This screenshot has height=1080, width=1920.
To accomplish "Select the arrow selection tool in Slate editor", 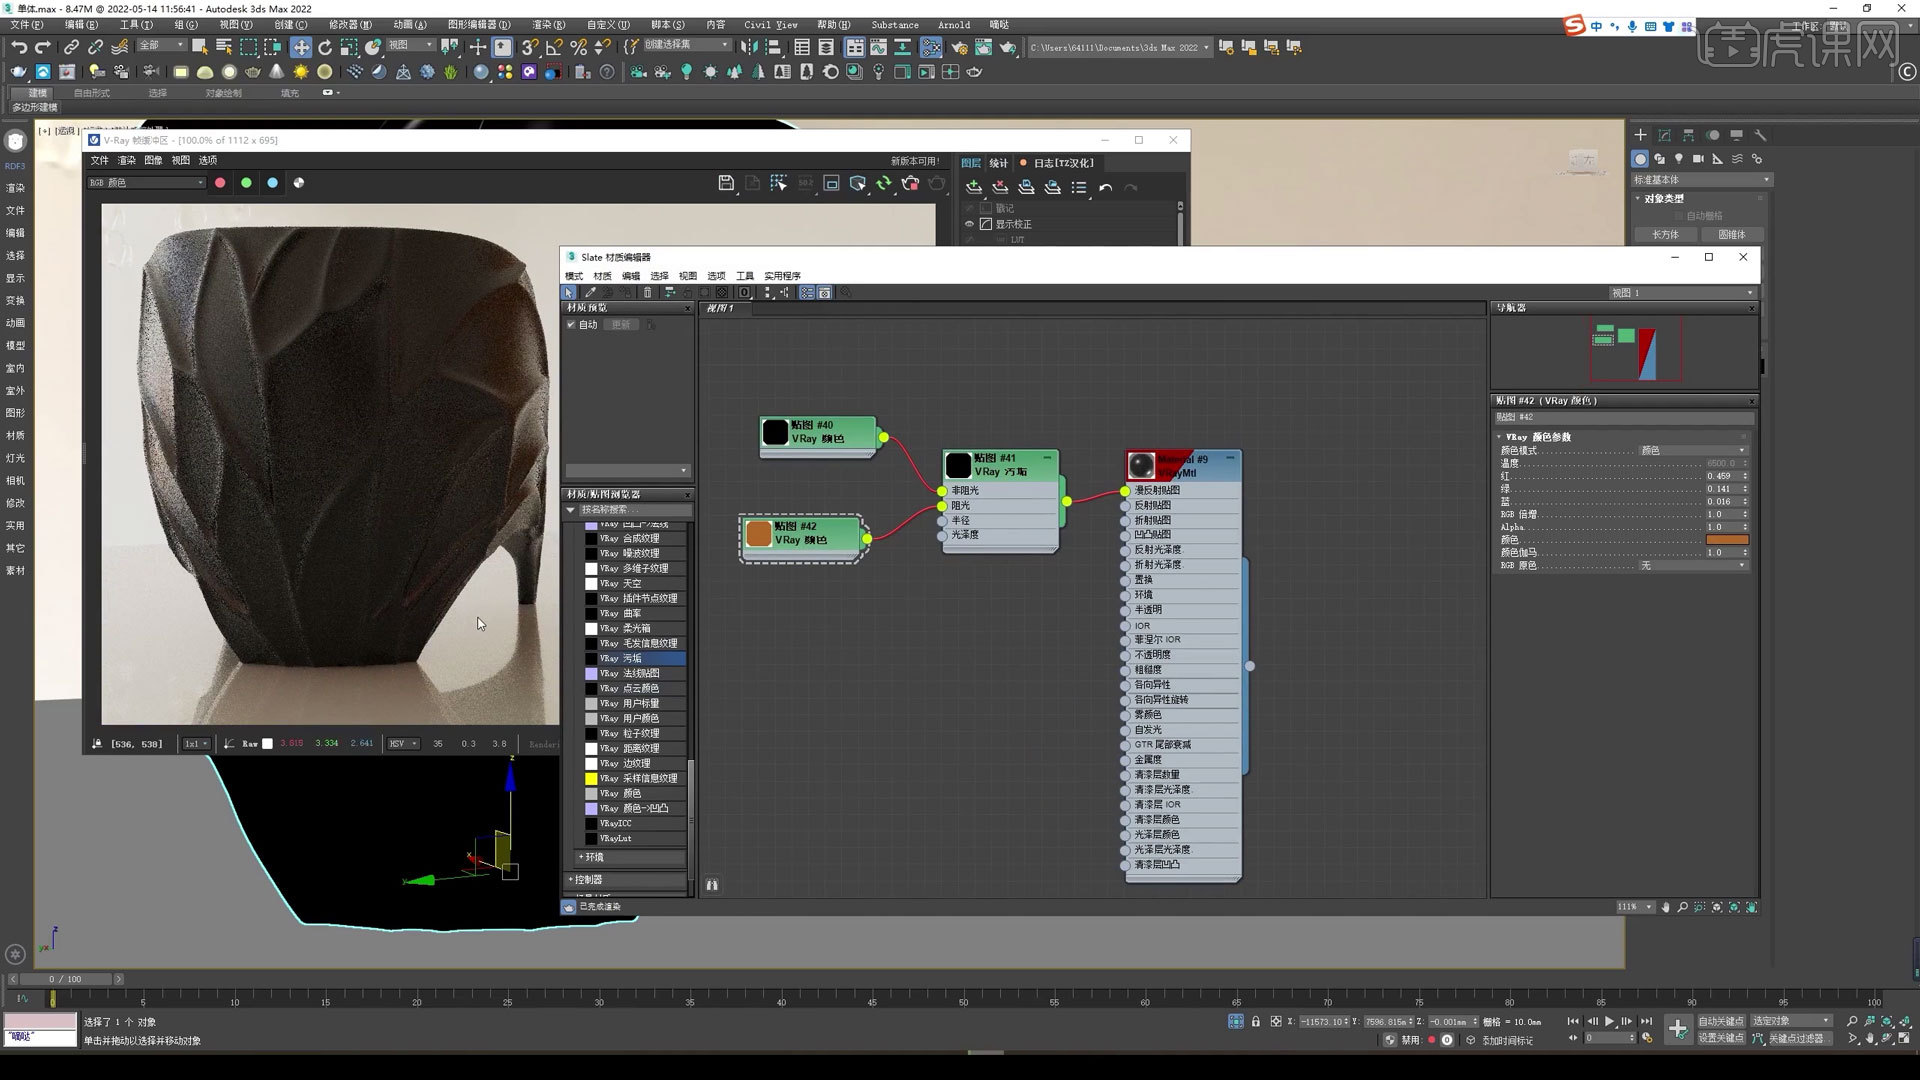I will tap(568, 292).
